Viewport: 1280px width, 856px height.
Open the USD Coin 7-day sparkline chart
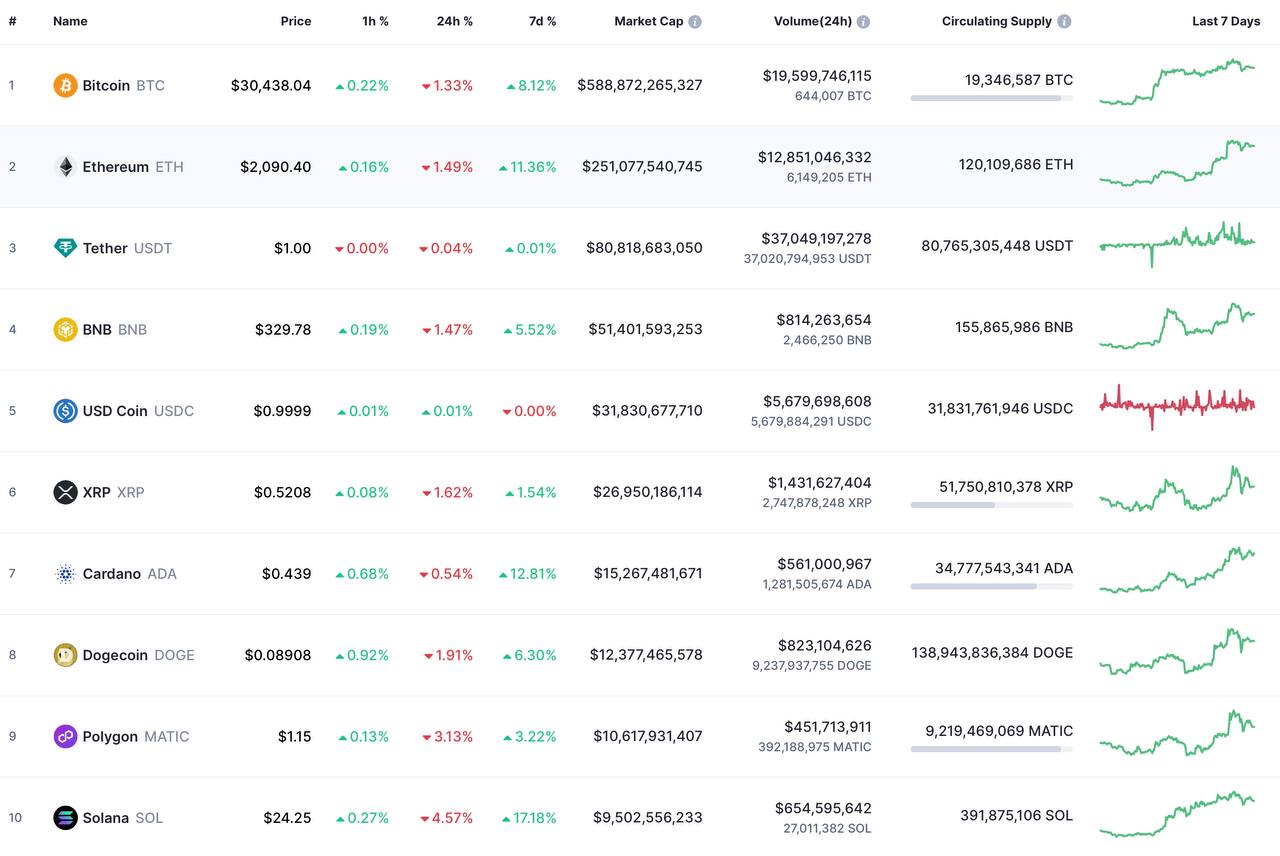(1177, 404)
